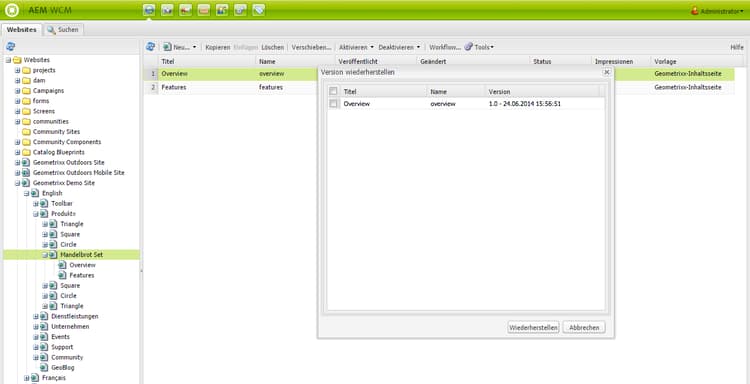Collapse the English node

27,193
